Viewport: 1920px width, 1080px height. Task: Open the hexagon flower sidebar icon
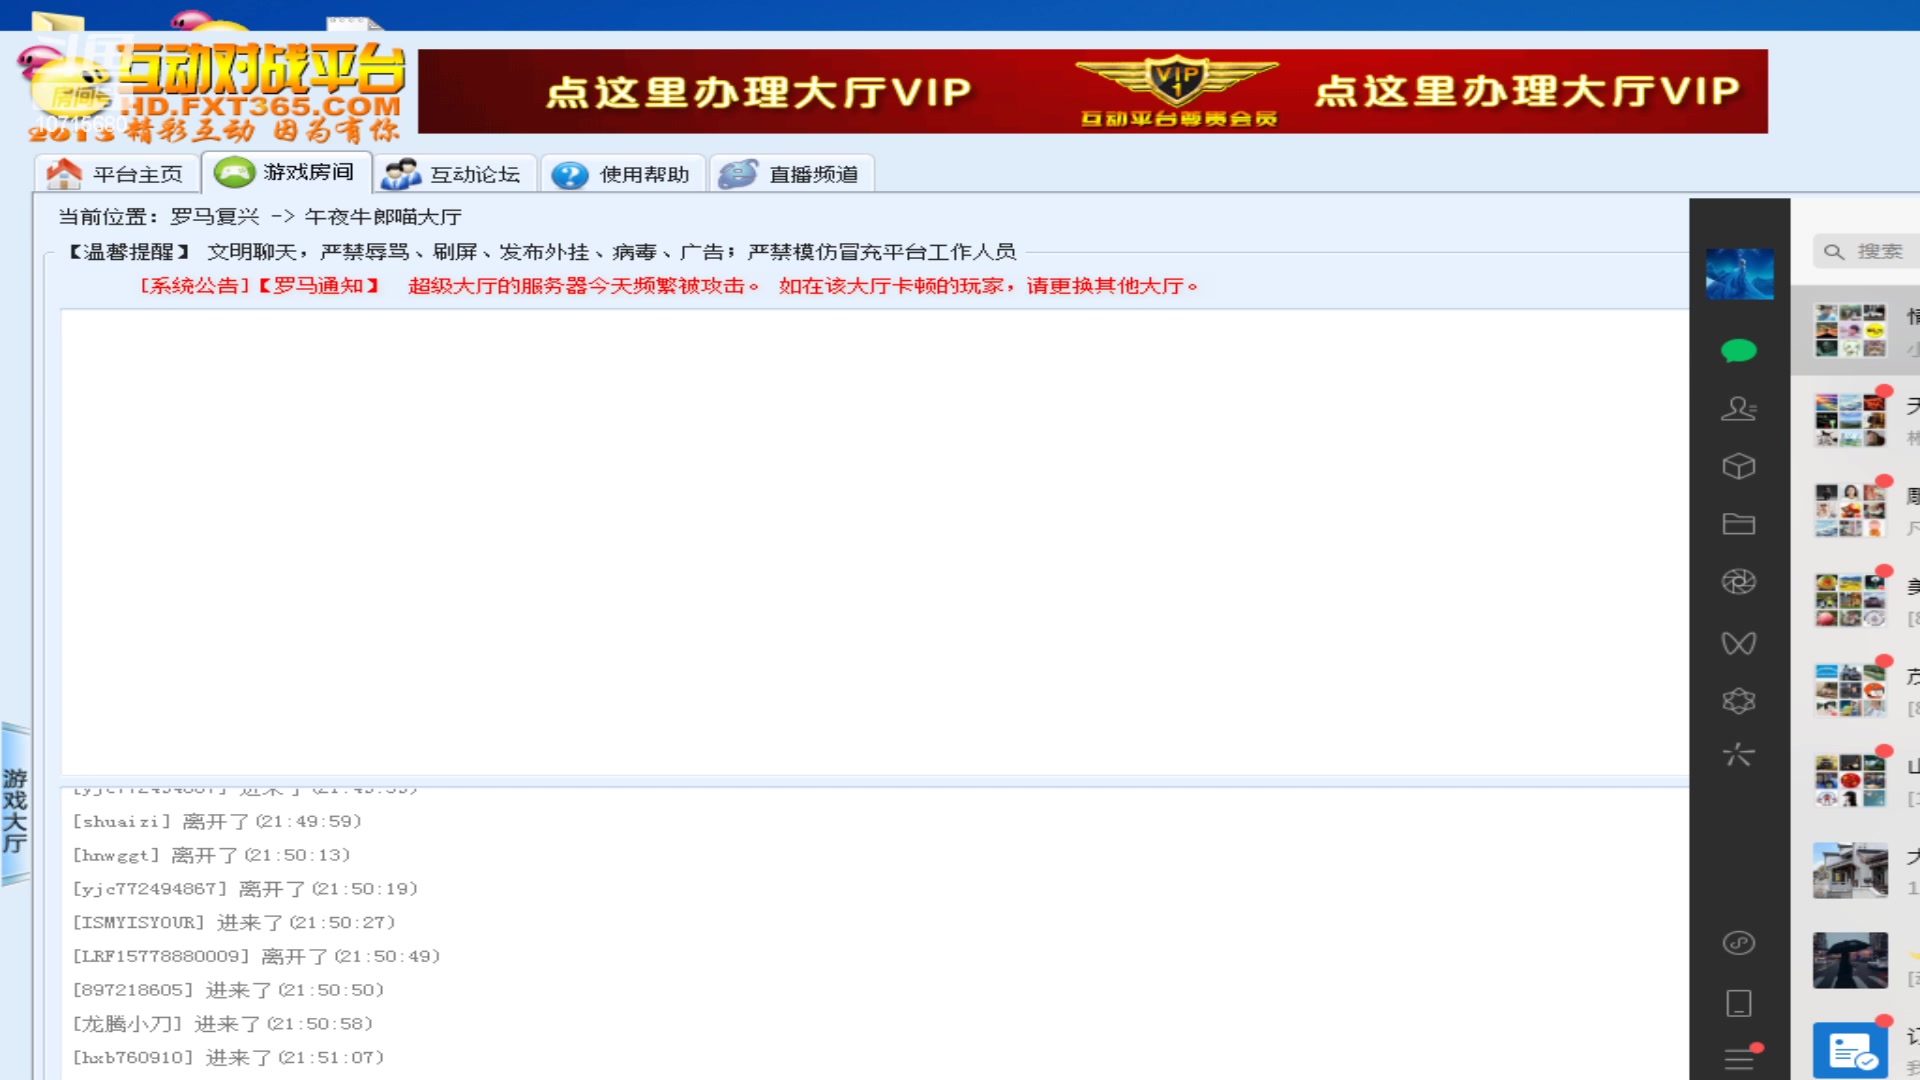(1739, 701)
